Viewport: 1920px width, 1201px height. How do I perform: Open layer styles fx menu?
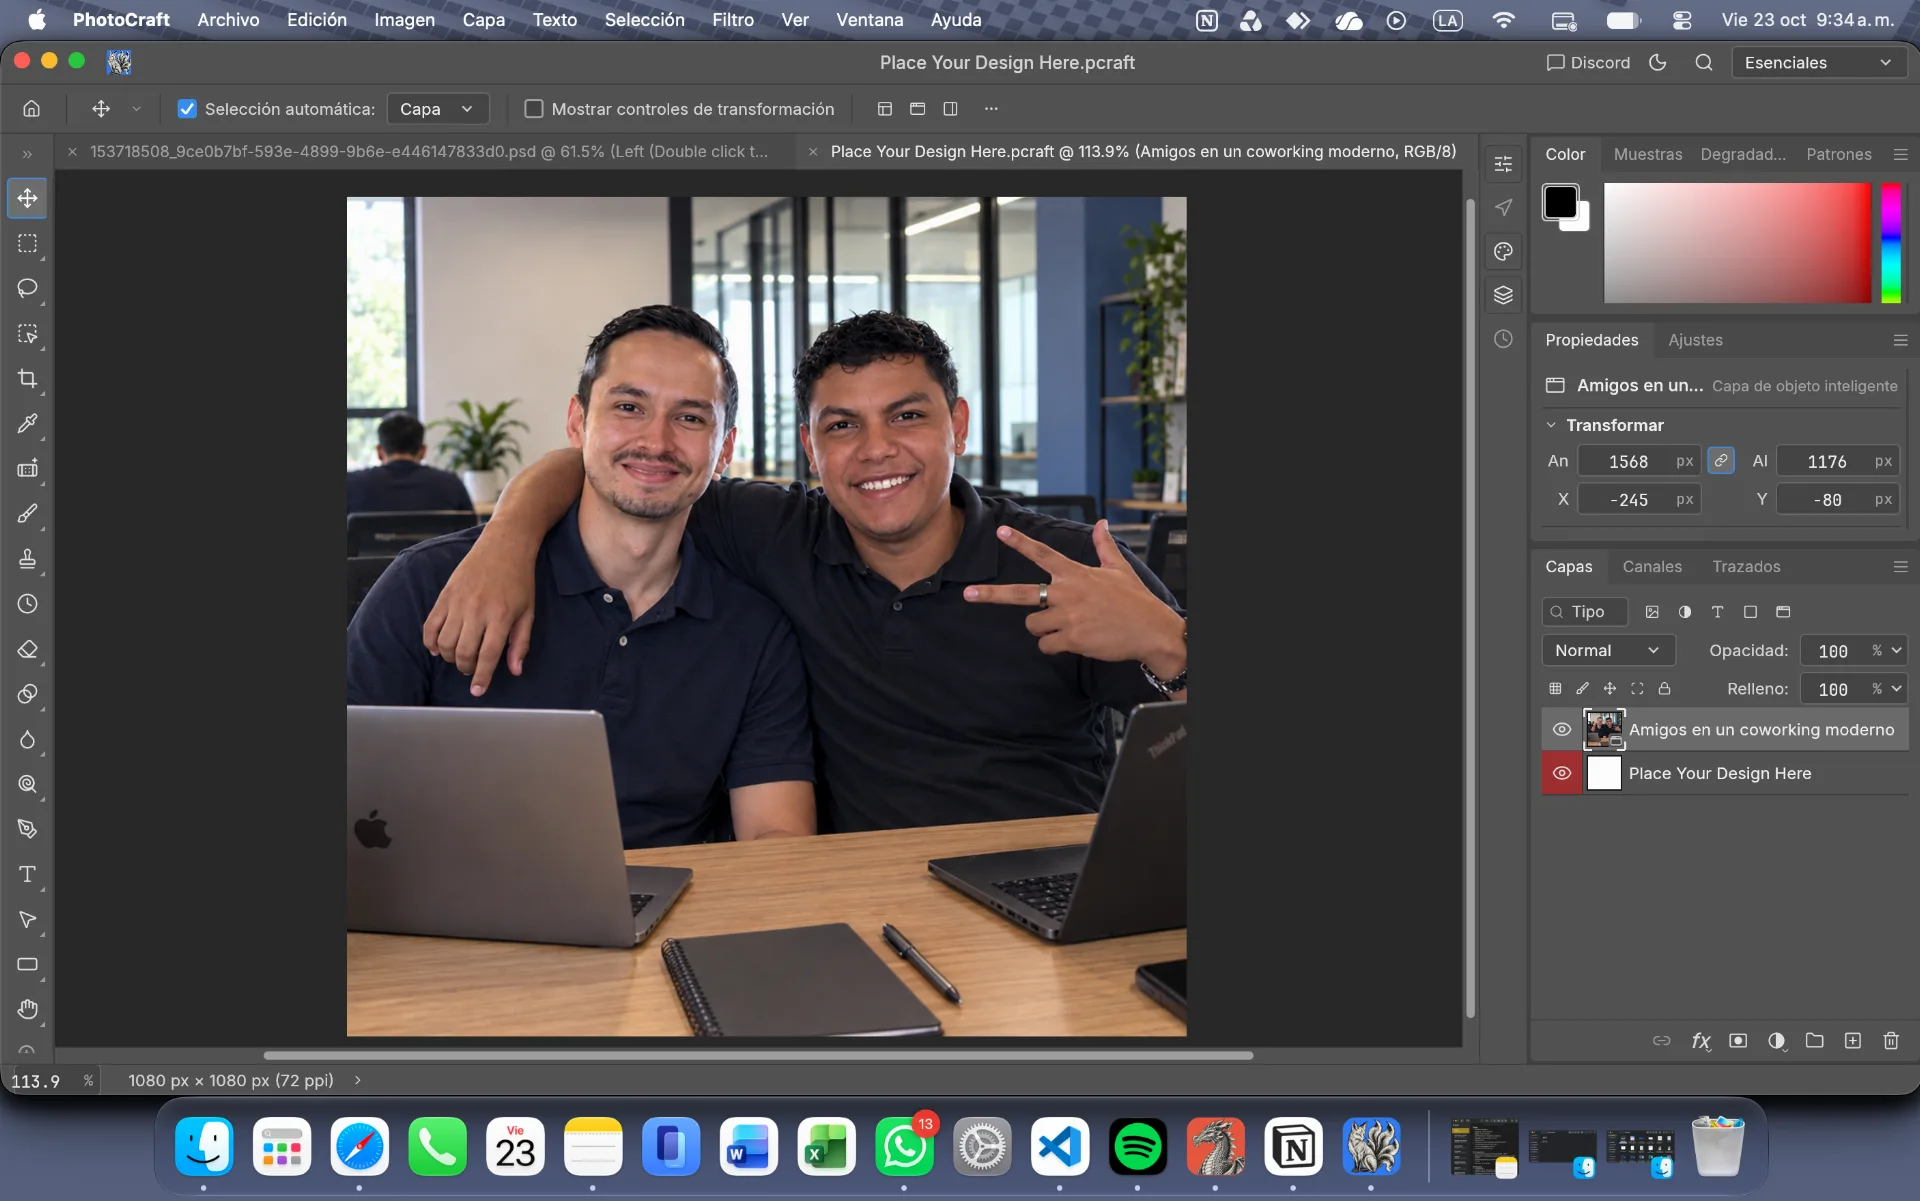point(1700,1041)
